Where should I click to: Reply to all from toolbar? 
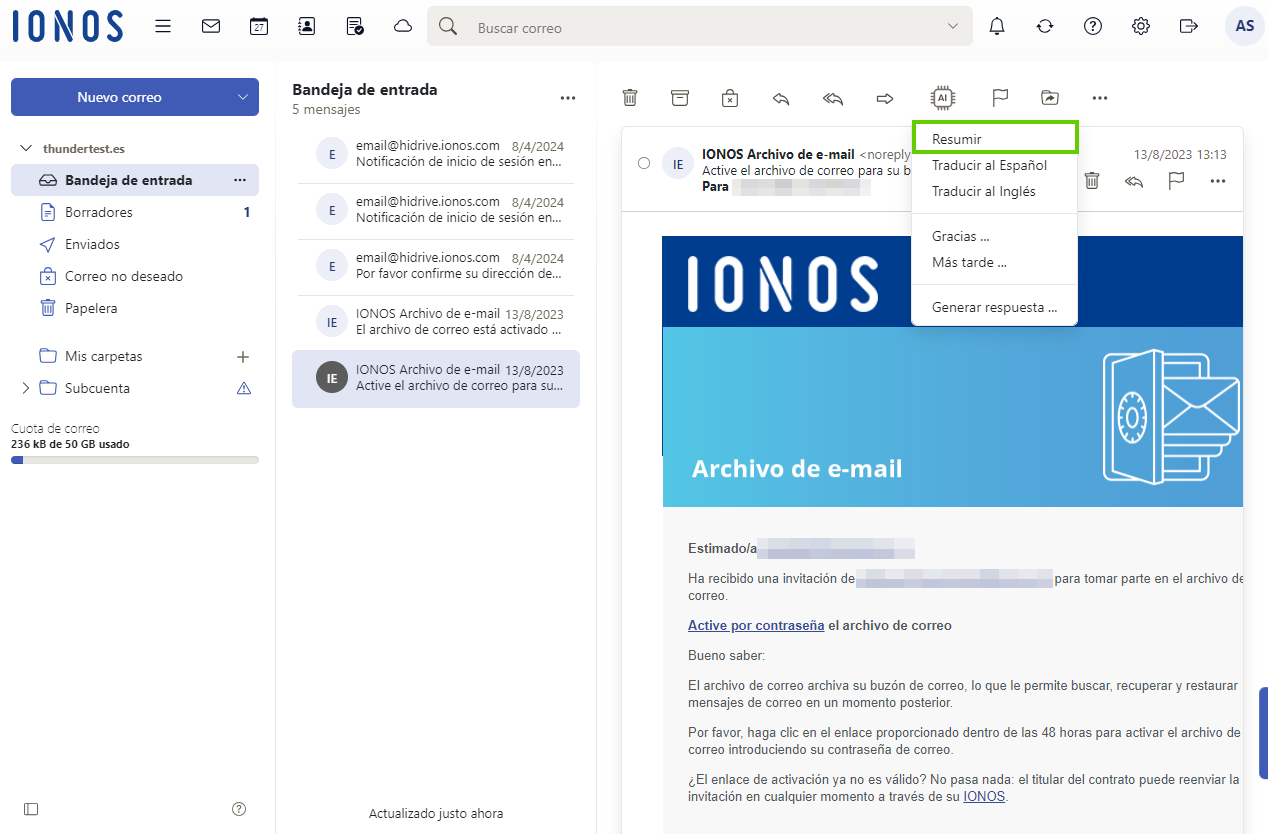coord(833,98)
